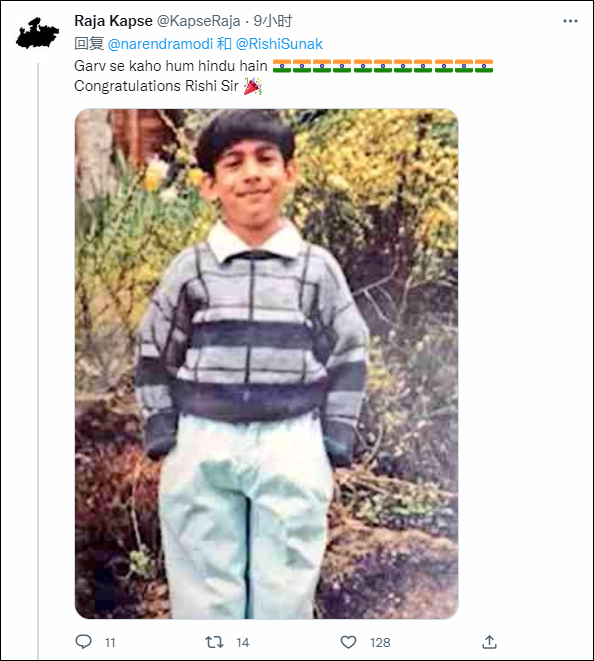This screenshot has width=594, height=661.
Task: Enlarge the boy in garden photo
Action: [266, 364]
